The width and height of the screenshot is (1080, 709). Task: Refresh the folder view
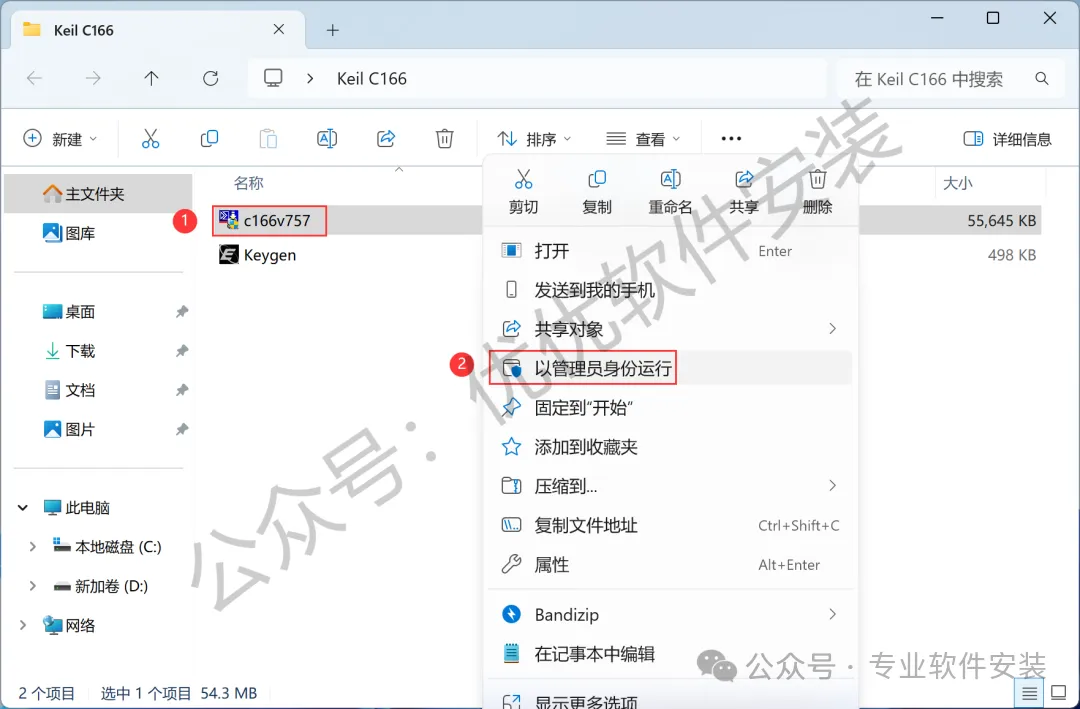point(211,79)
